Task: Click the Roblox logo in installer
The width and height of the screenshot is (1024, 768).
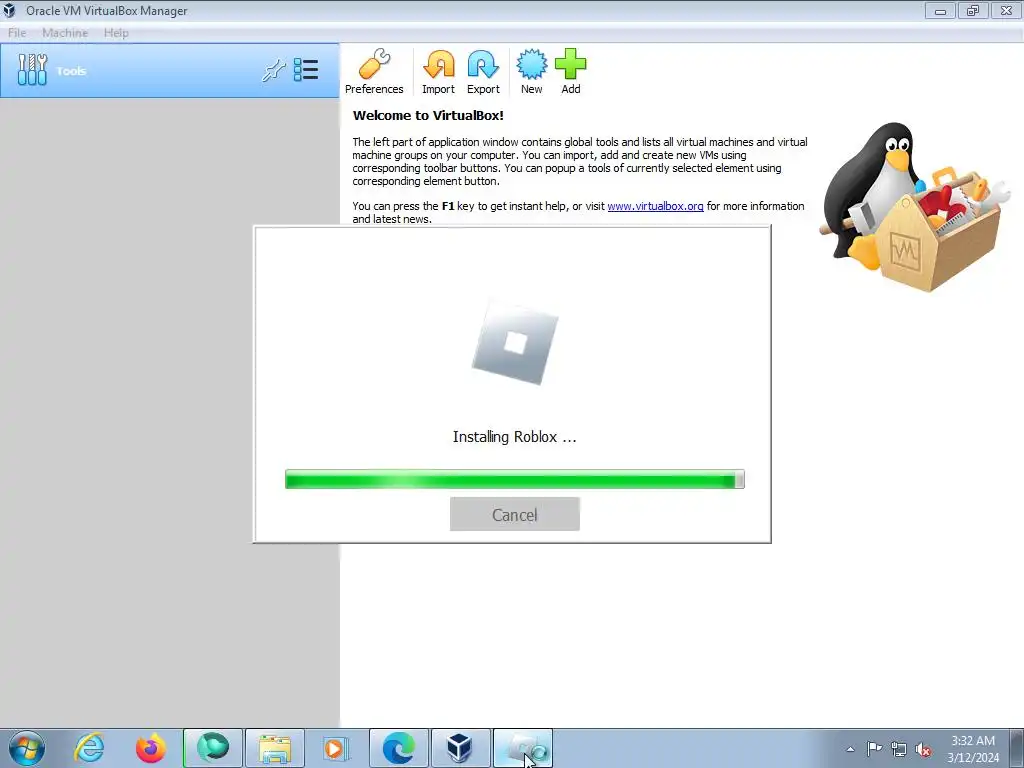Action: click(515, 342)
